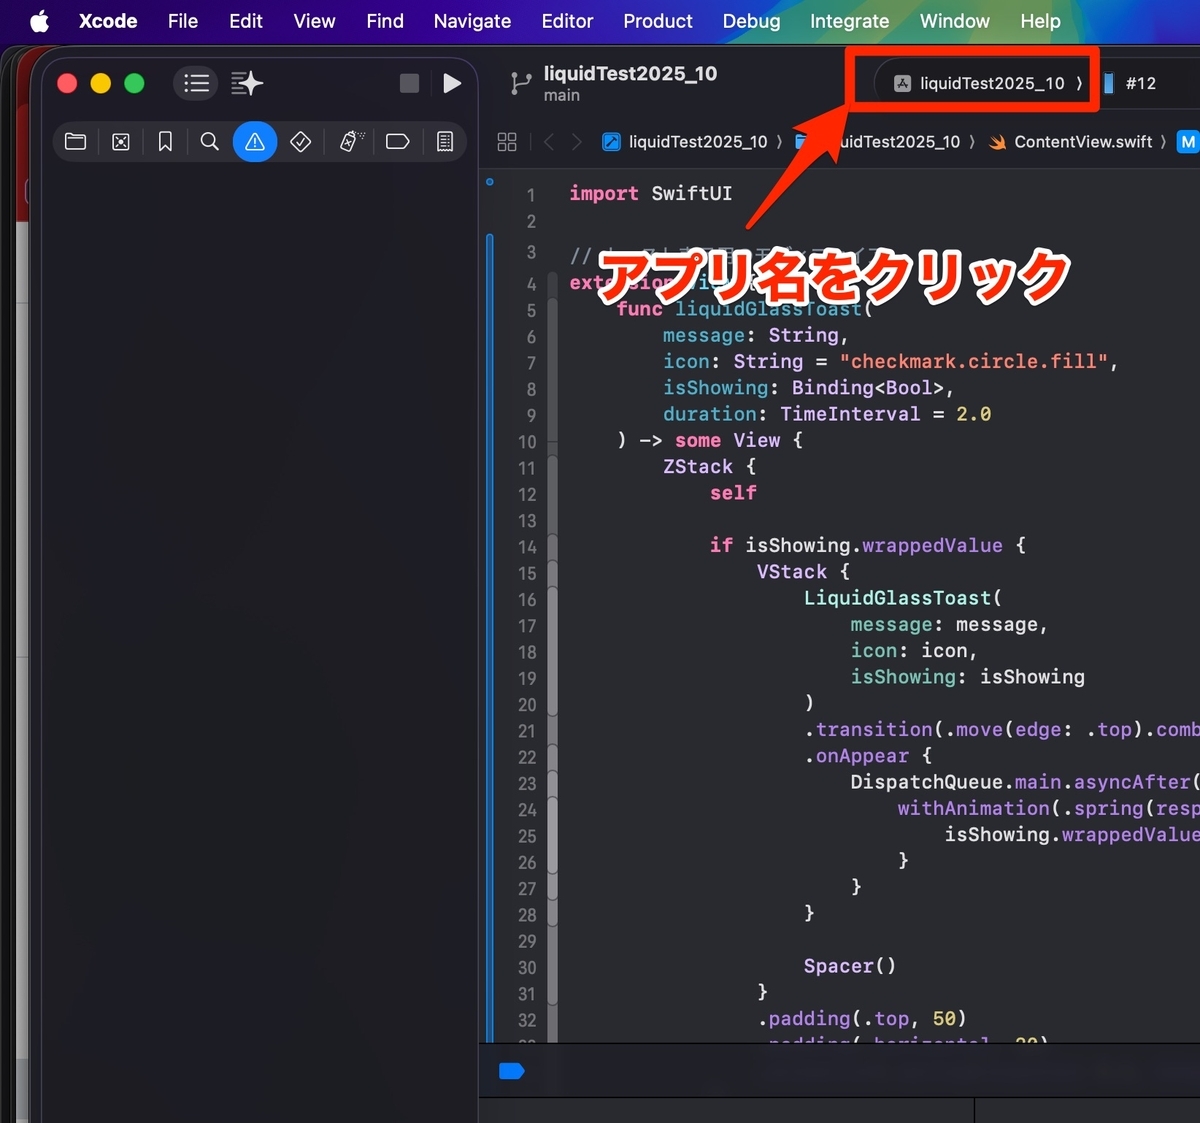Toggle the navigator list sidebar button
Screen dimensions: 1200x1123
coord(196,83)
